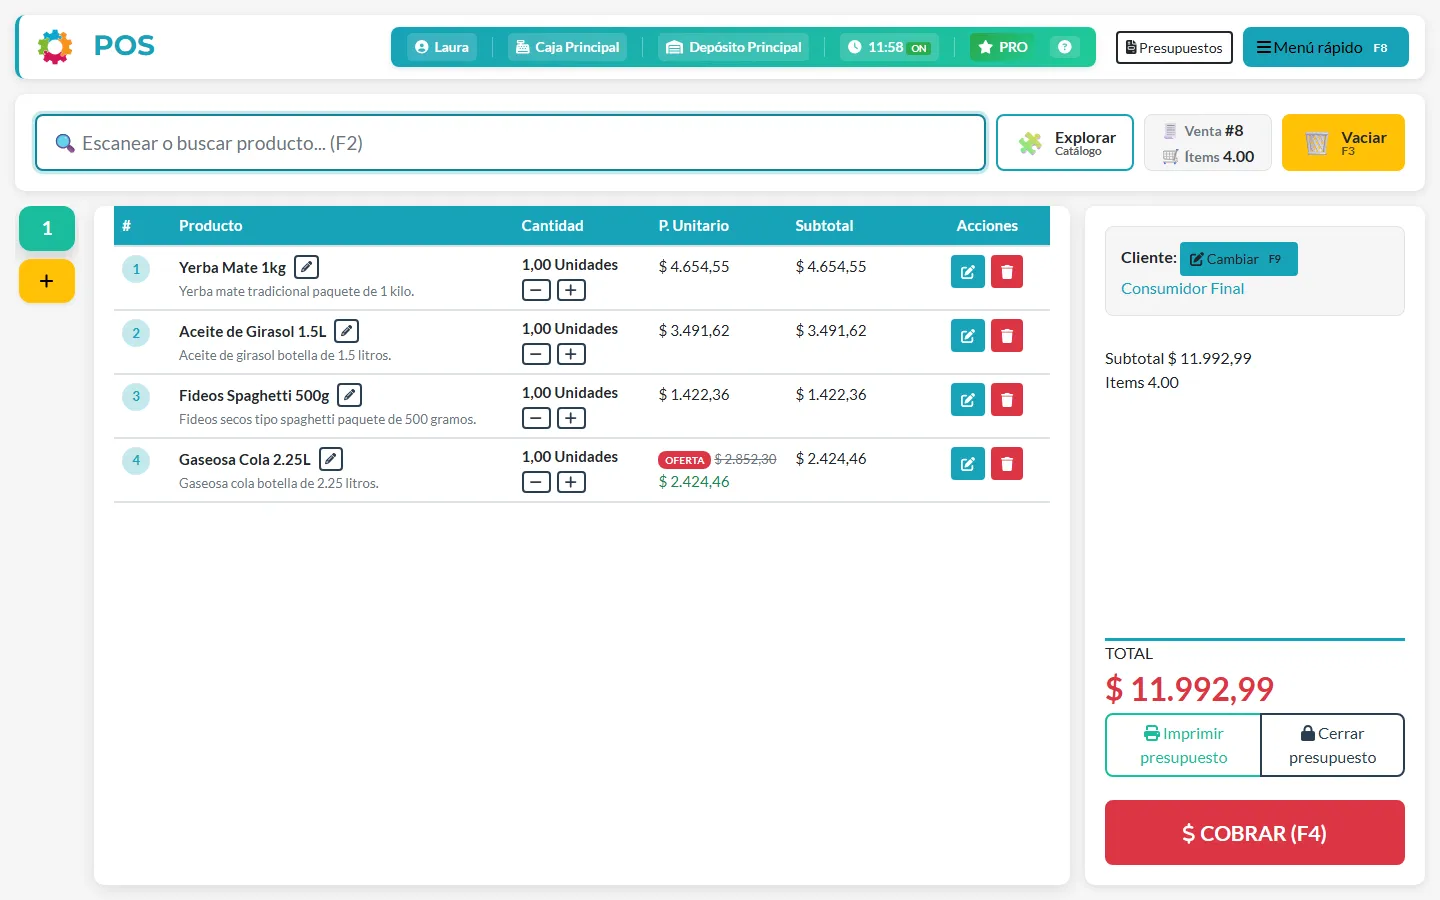Increase Yerba Mate quantity by one

pyautogui.click(x=571, y=290)
